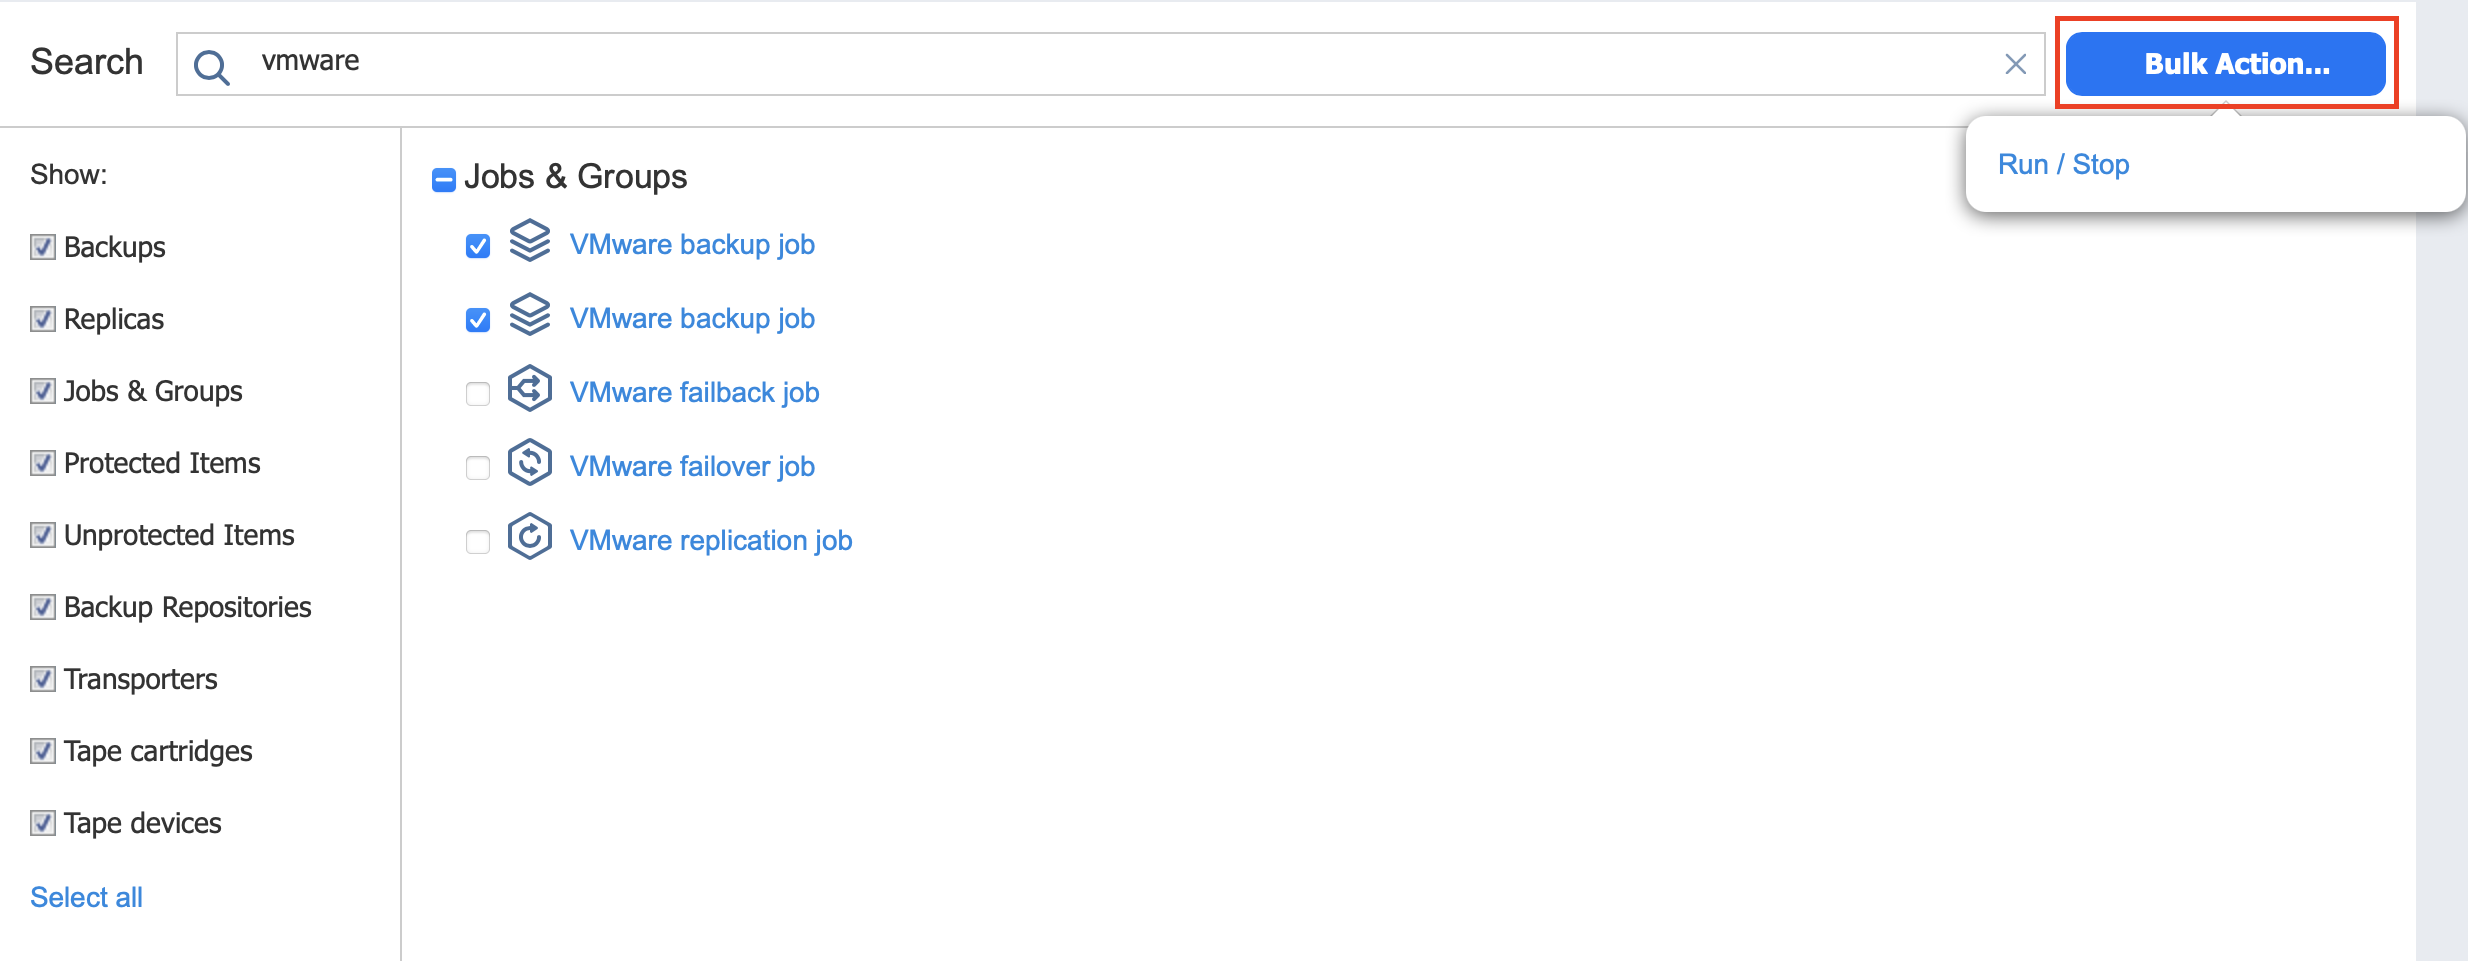Image resolution: width=2468 pixels, height=961 pixels.
Task: Toggle the Tape devices filter checkbox
Action: click(x=43, y=823)
